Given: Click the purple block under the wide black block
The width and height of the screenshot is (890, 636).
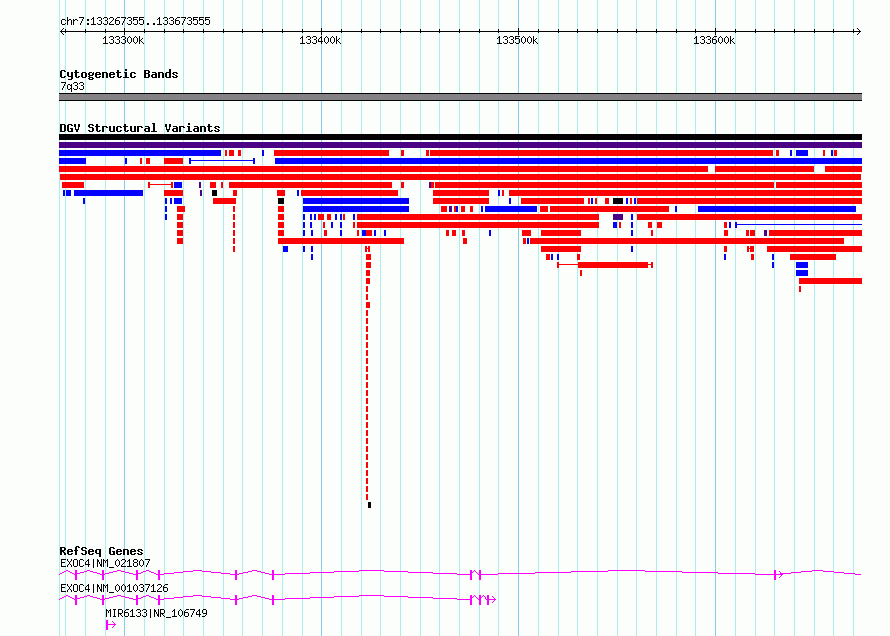Looking at the screenshot, I should [x=618, y=217].
